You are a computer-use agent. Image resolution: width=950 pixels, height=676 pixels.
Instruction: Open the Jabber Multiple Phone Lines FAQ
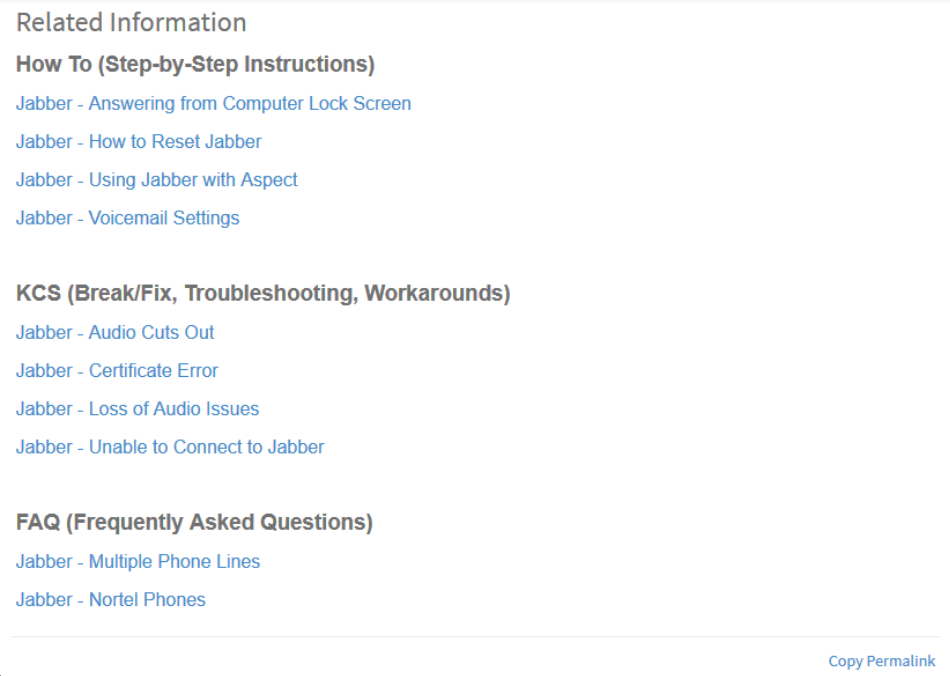click(x=137, y=561)
